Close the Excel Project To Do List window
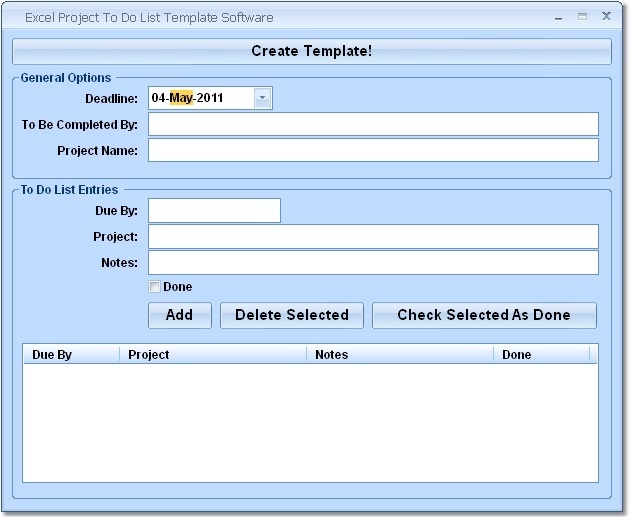Screen dimensions: 630x519 tap(606, 16)
